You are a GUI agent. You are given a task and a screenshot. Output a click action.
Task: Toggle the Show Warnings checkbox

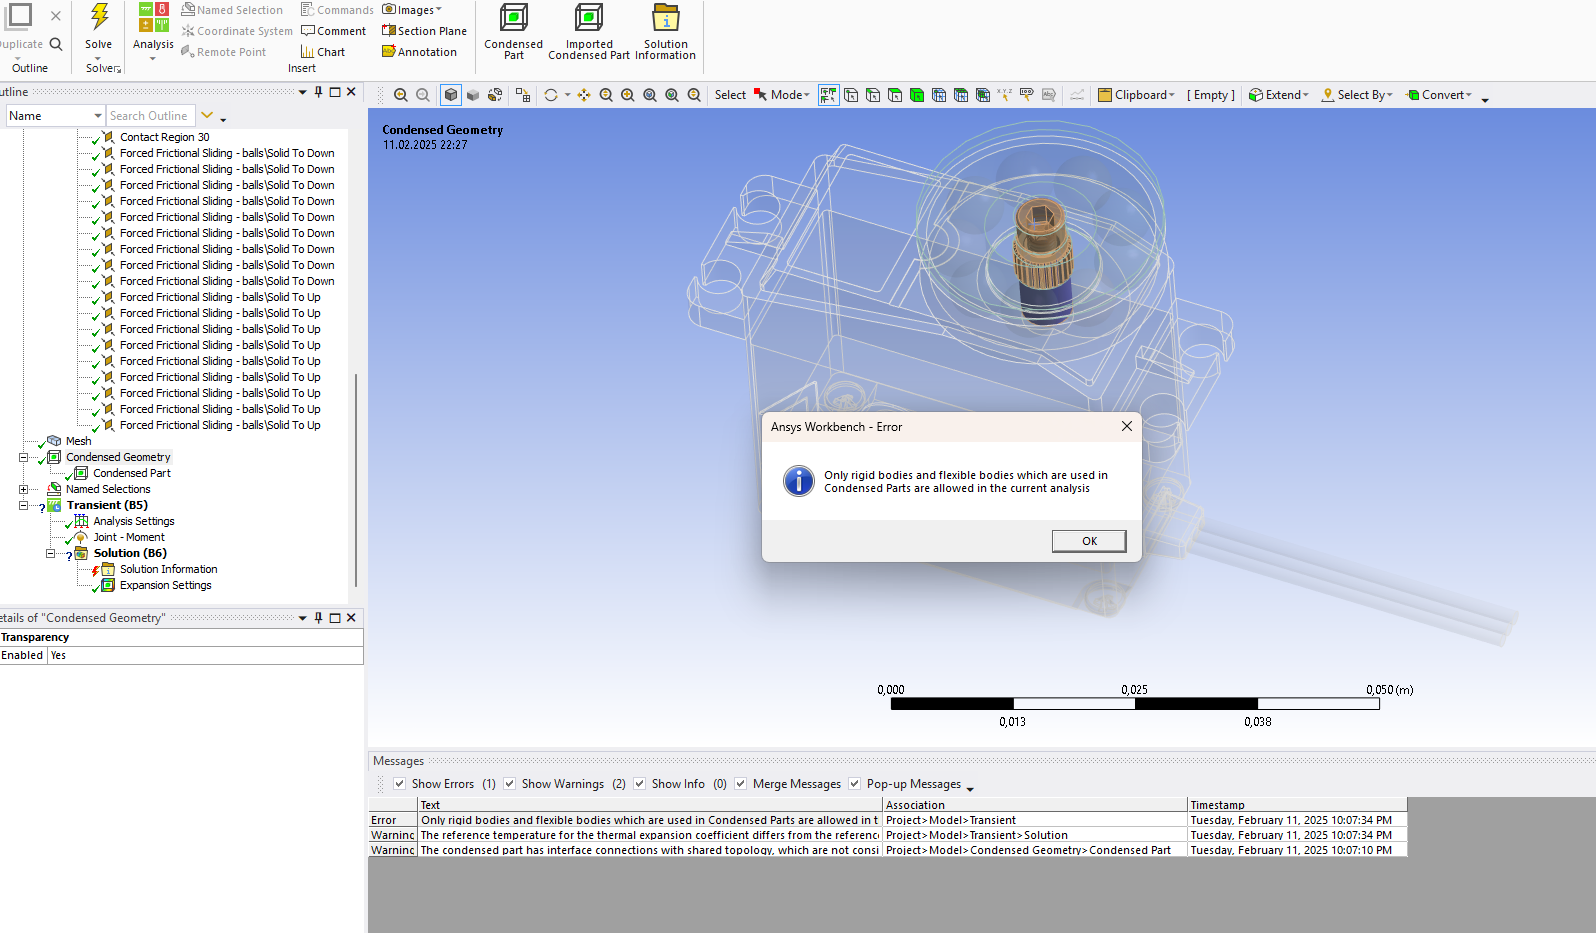[510, 784]
